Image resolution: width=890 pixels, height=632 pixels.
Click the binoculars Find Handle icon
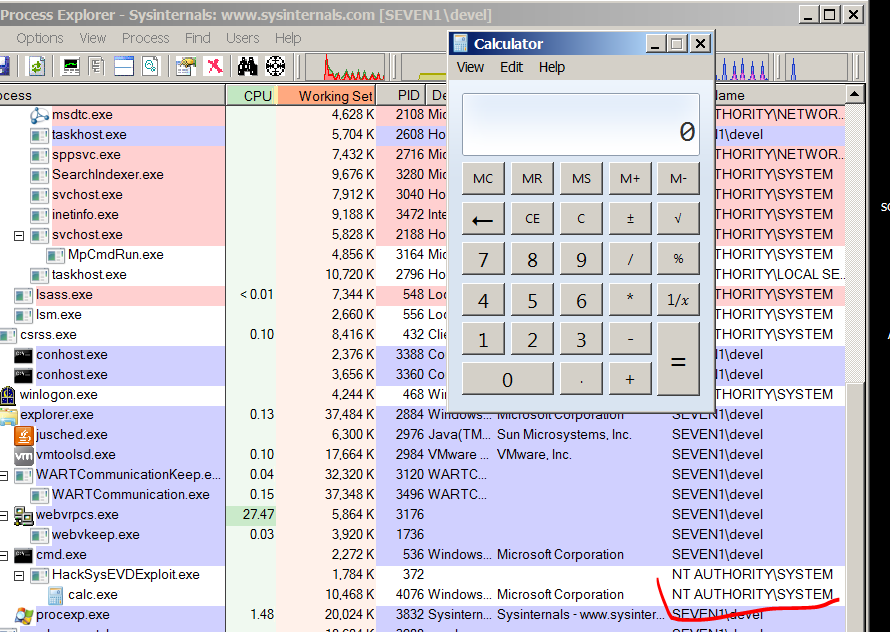click(x=247, y=67)
